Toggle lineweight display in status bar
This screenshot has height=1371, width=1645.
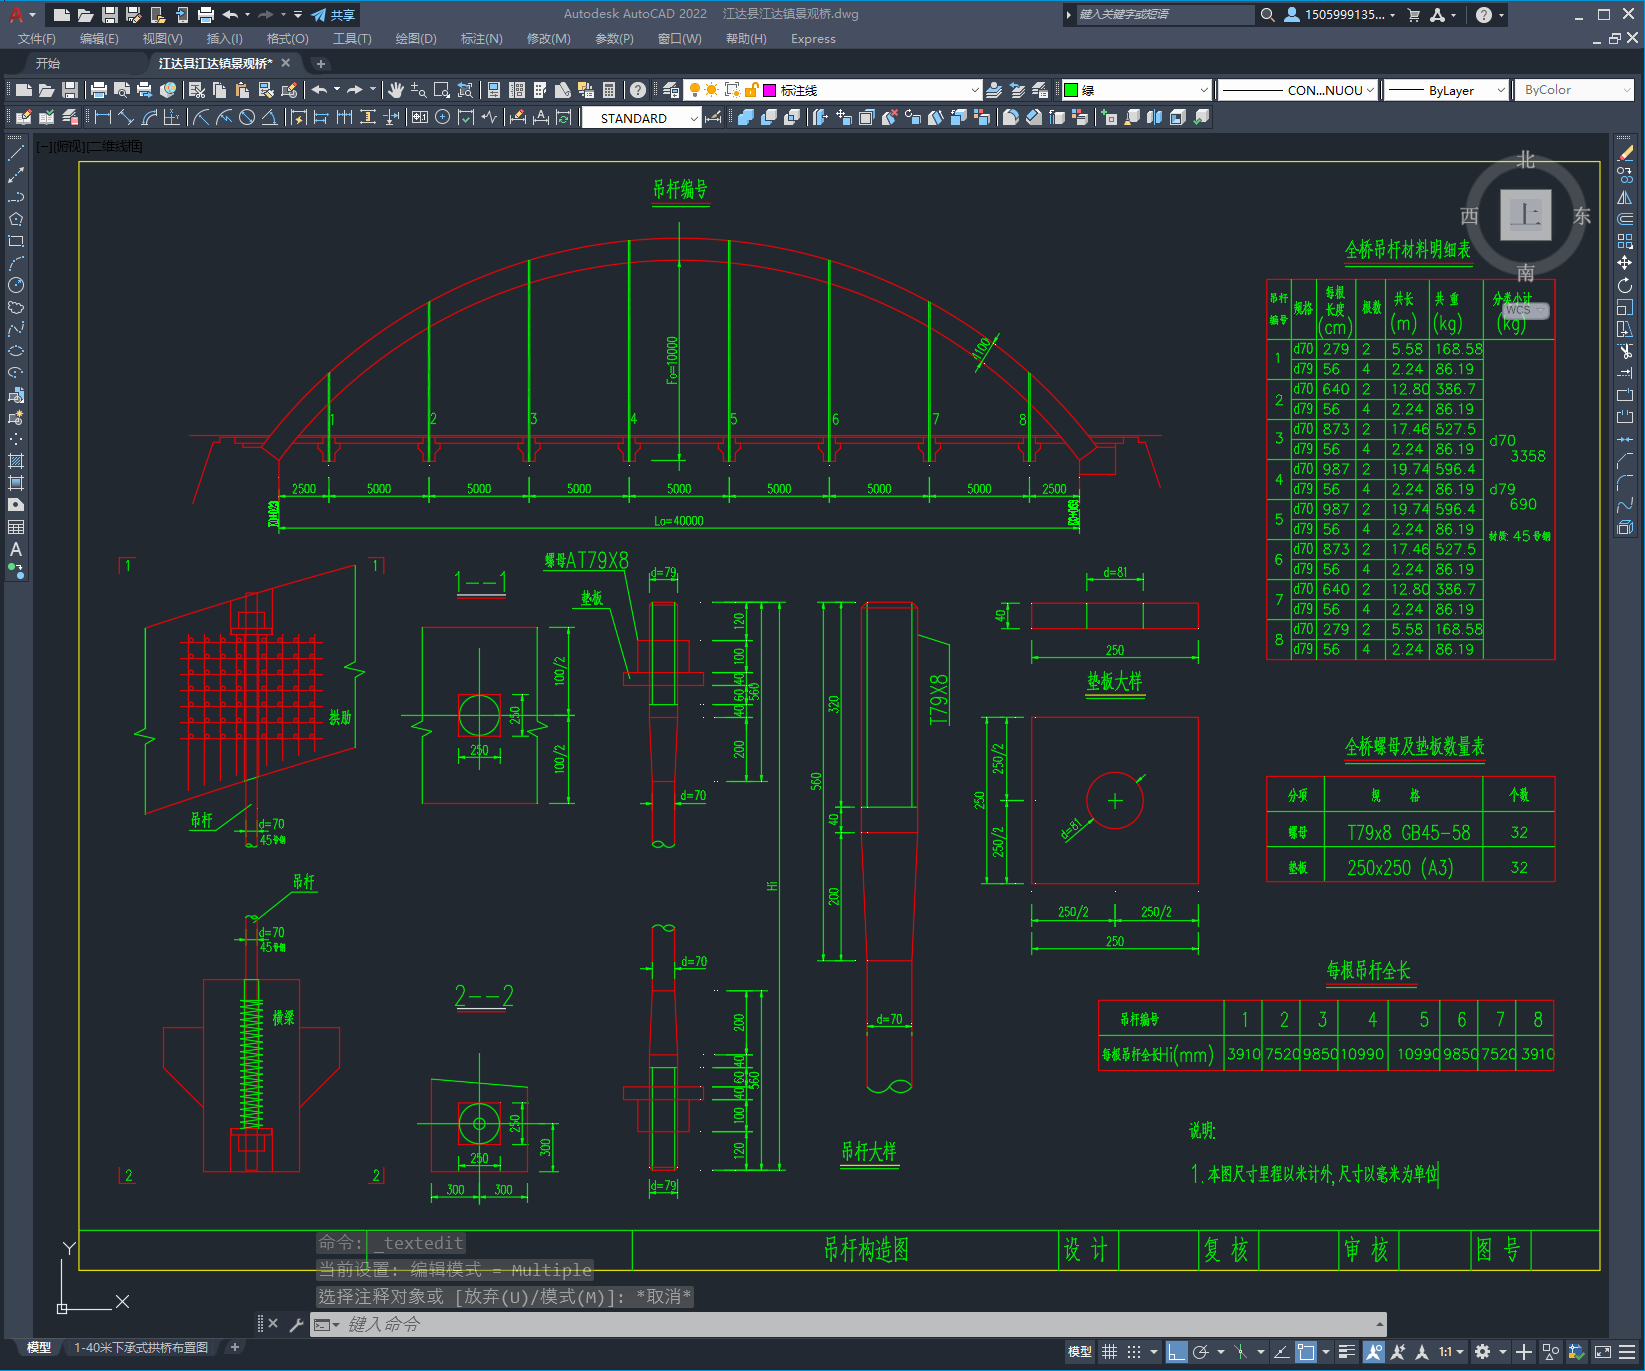(1347, 1352)
